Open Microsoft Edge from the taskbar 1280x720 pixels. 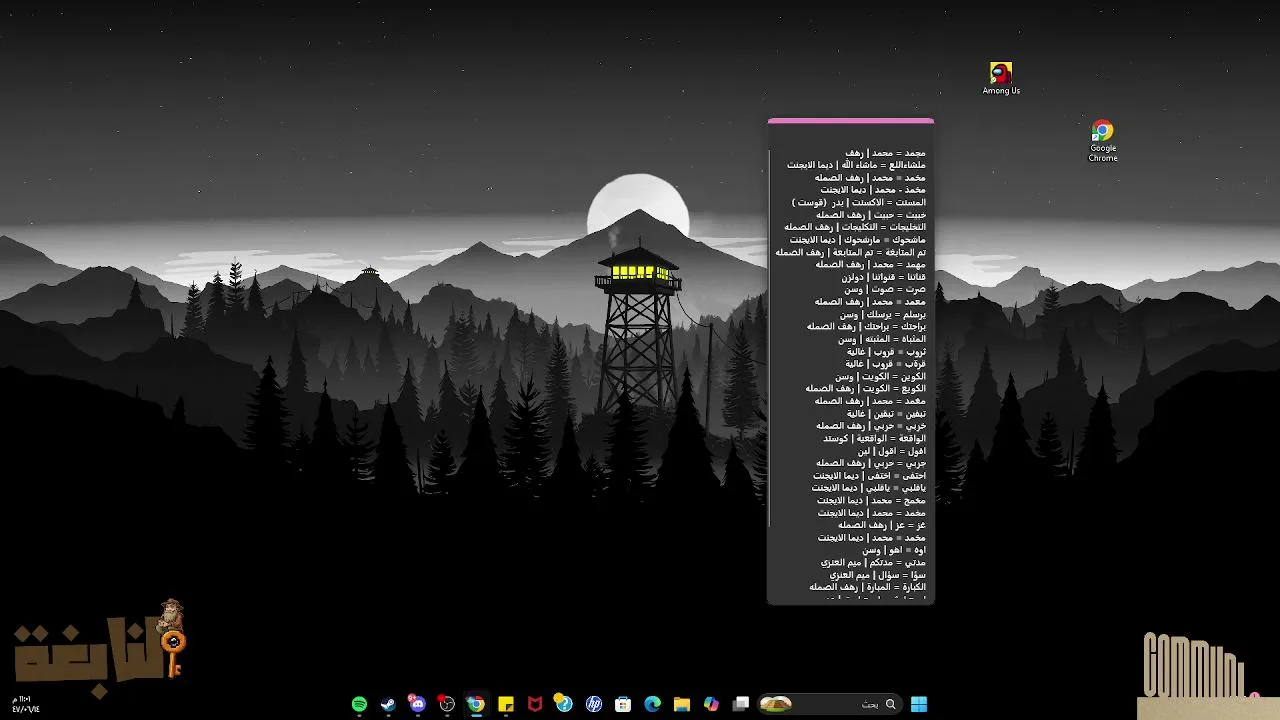click(x=653, y=704)
